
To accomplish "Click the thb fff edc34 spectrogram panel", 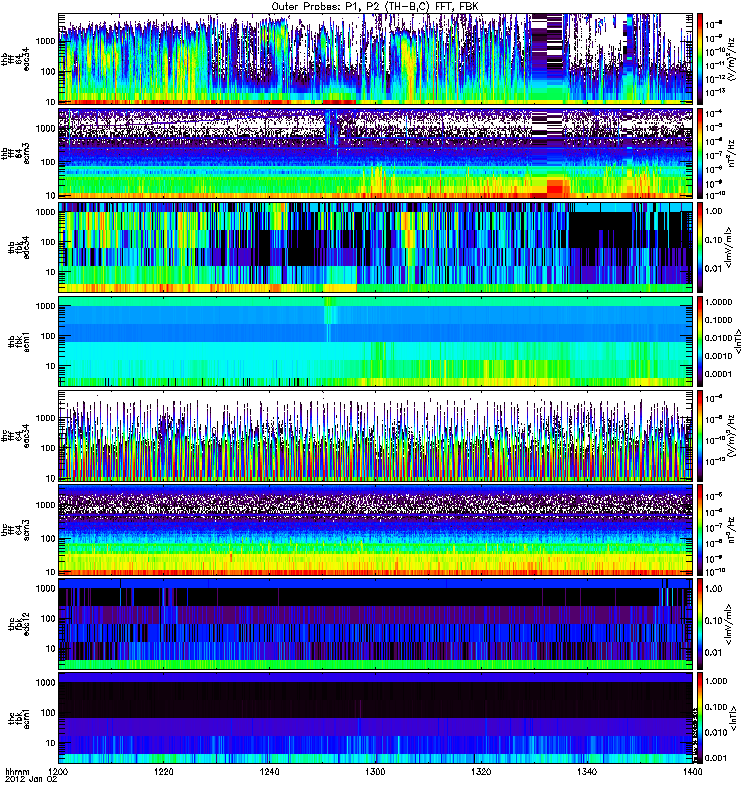I will click(x=375, y=59).
